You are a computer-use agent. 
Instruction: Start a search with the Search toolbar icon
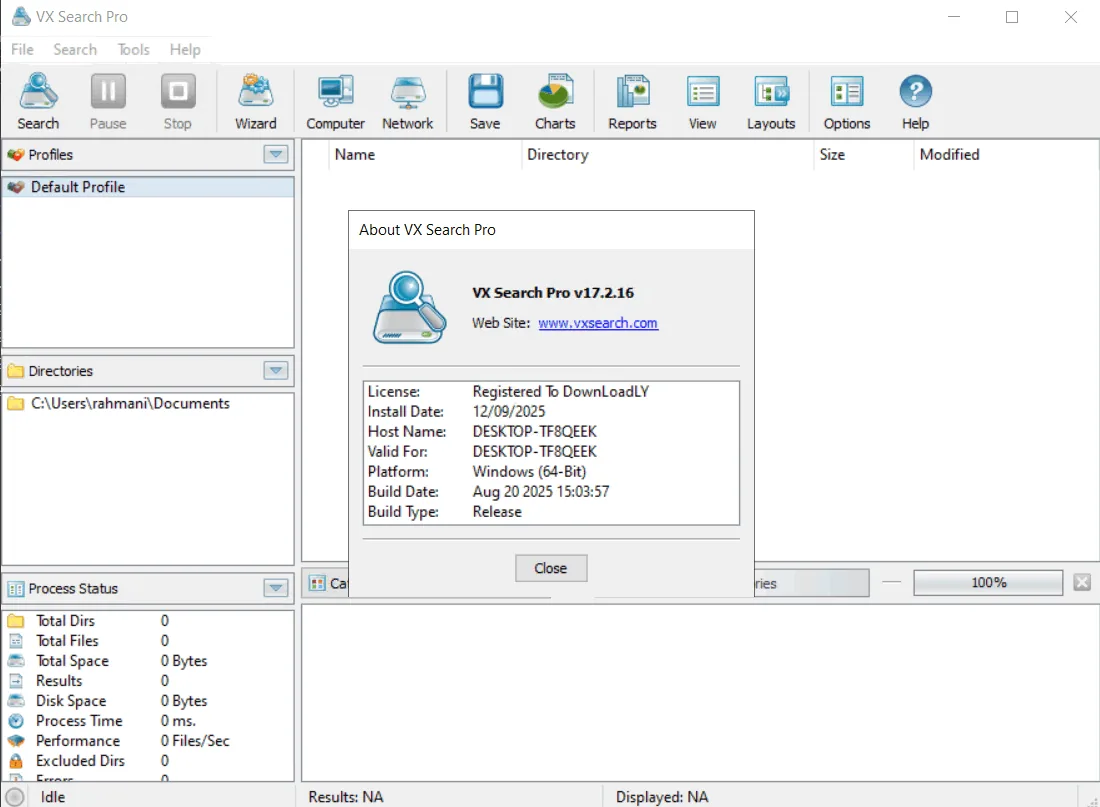tap(39, 102)
